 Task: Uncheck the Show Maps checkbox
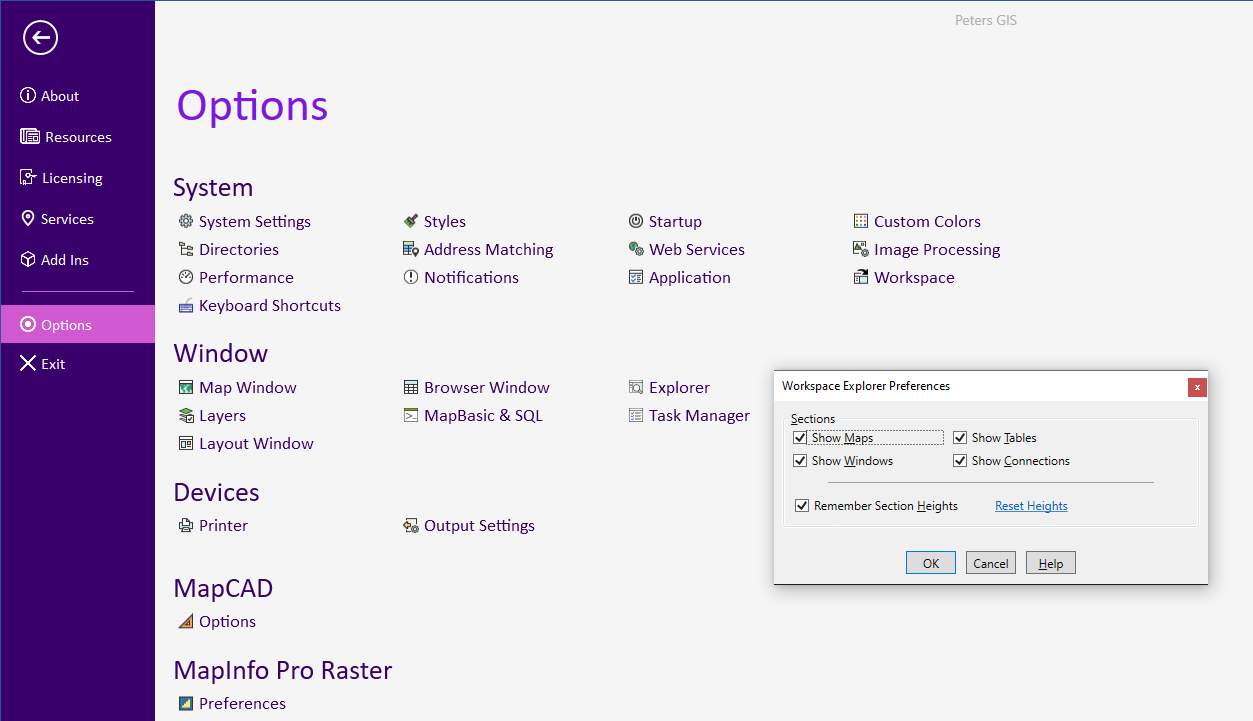tap(800, 438)
